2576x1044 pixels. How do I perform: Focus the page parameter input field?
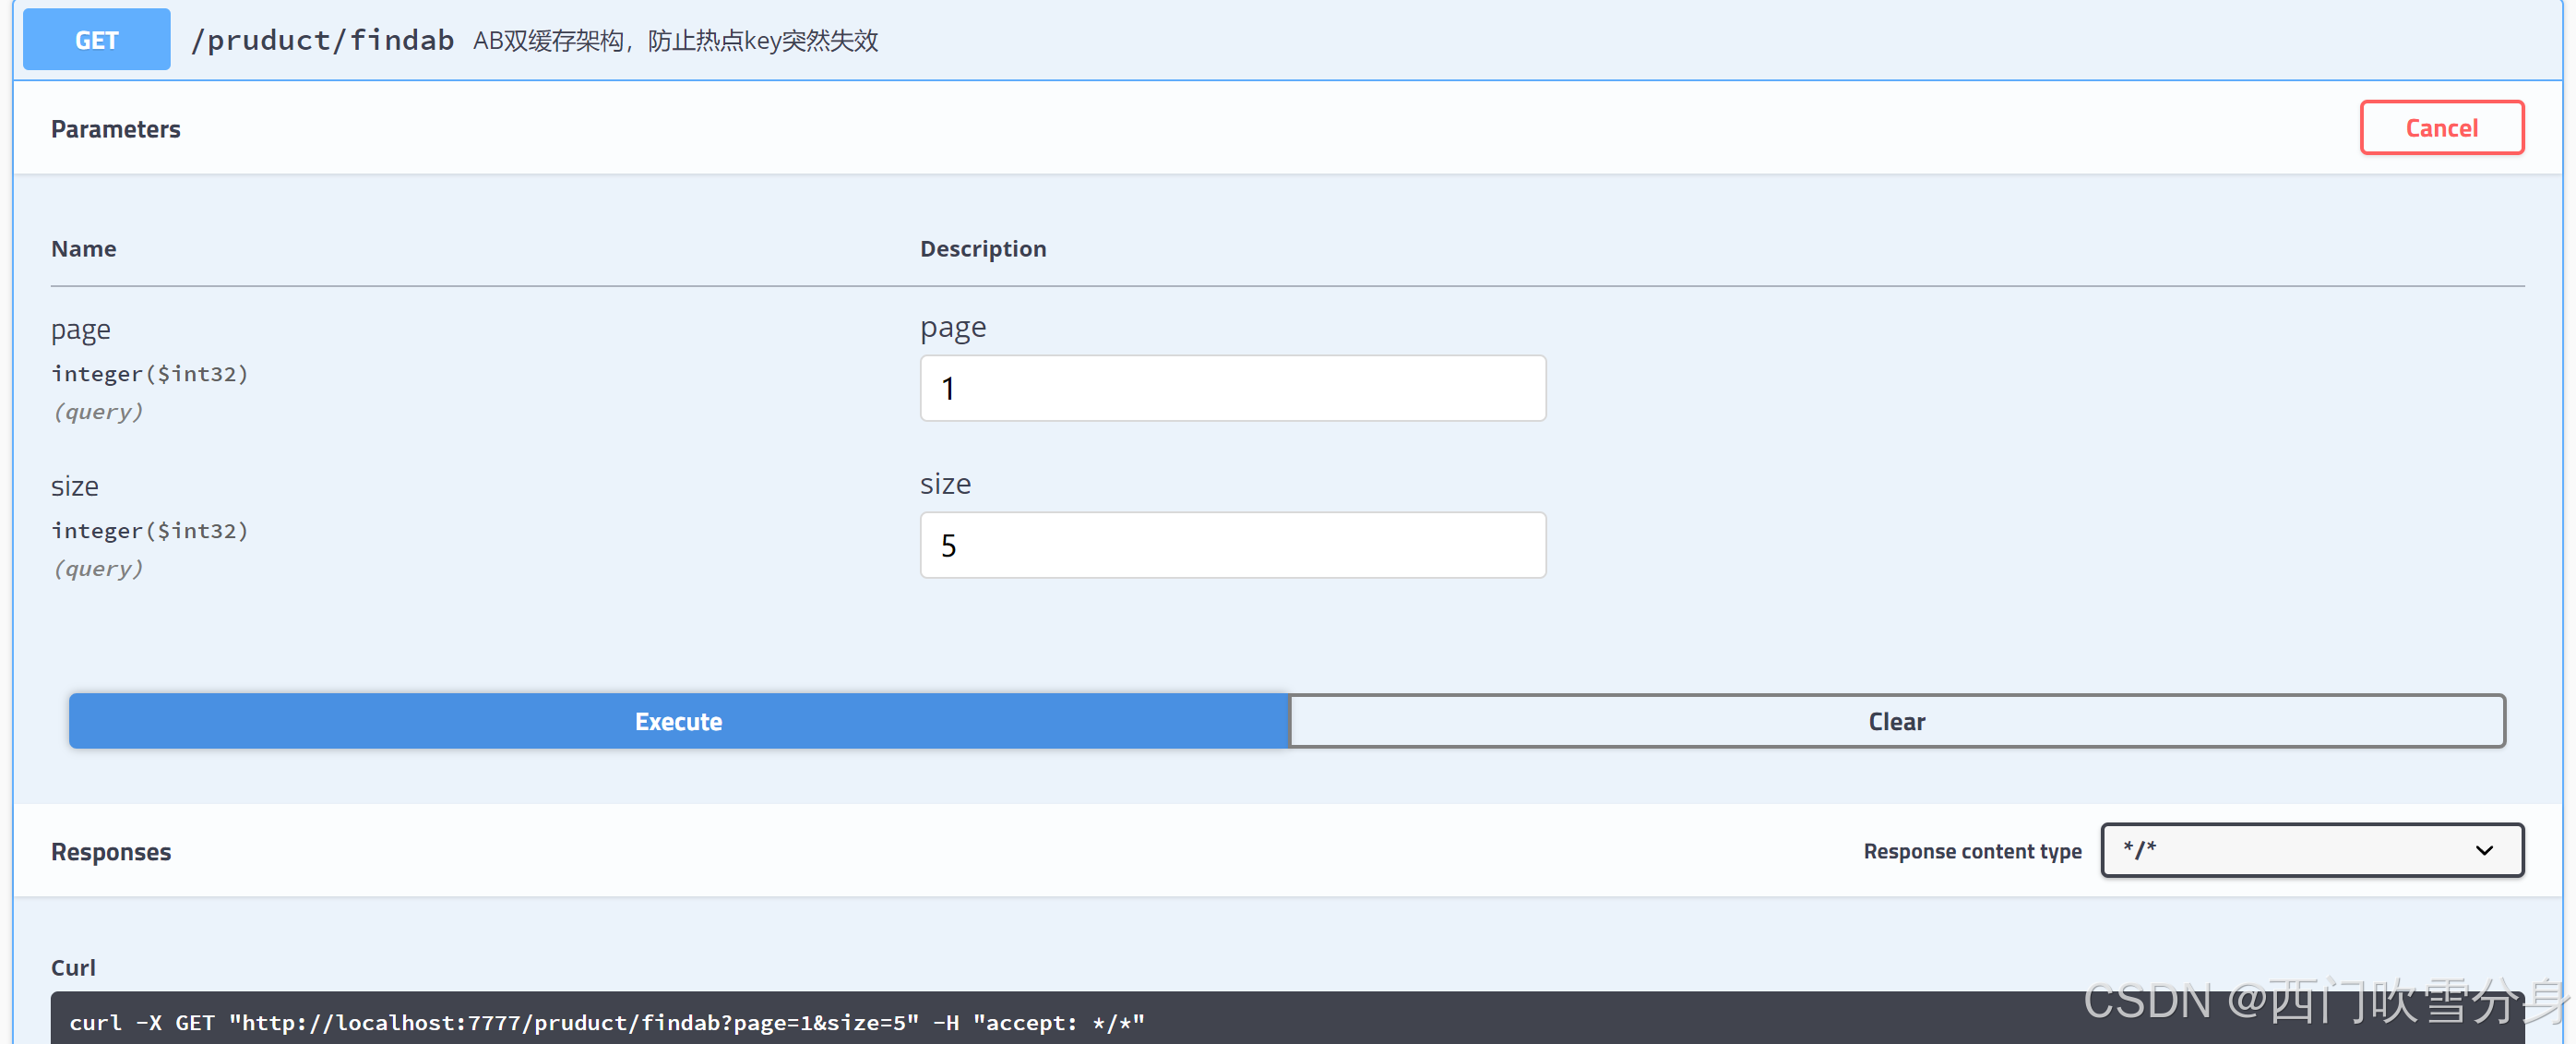1232,388
